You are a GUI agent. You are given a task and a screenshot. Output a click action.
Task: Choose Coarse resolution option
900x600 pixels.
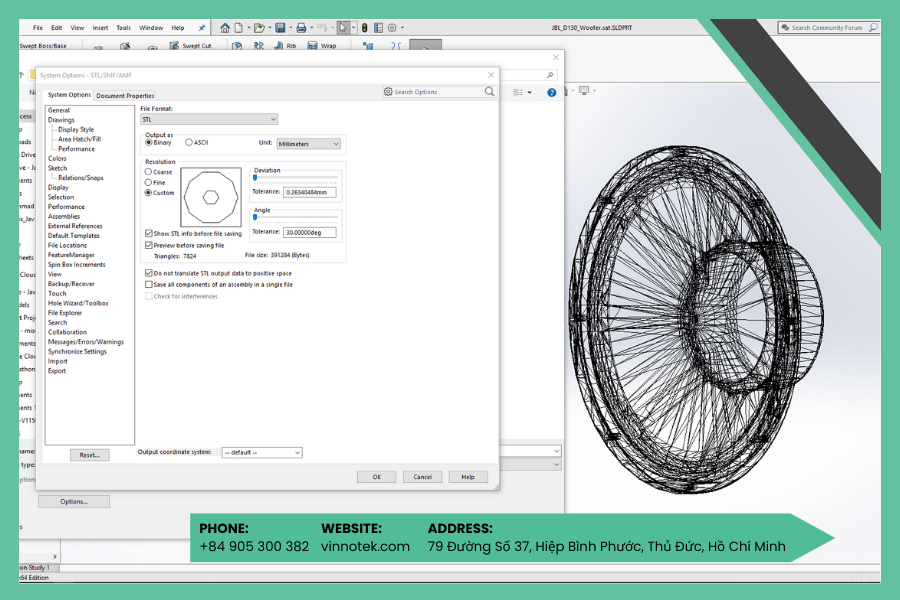tap(148, 172)
